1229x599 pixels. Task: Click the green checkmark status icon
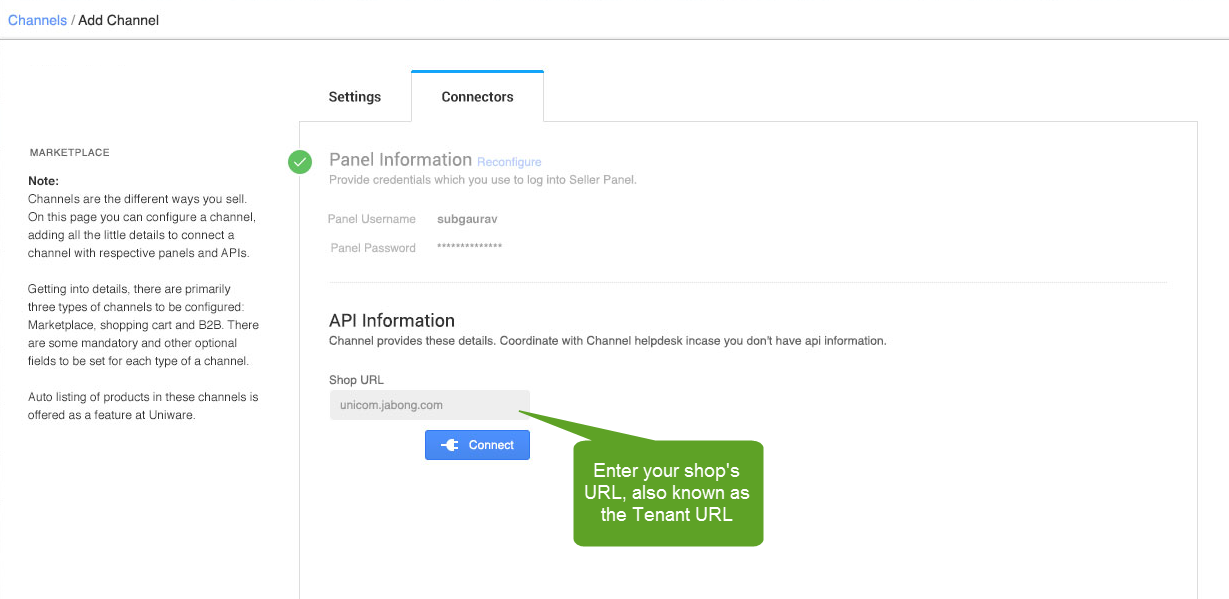300,161
